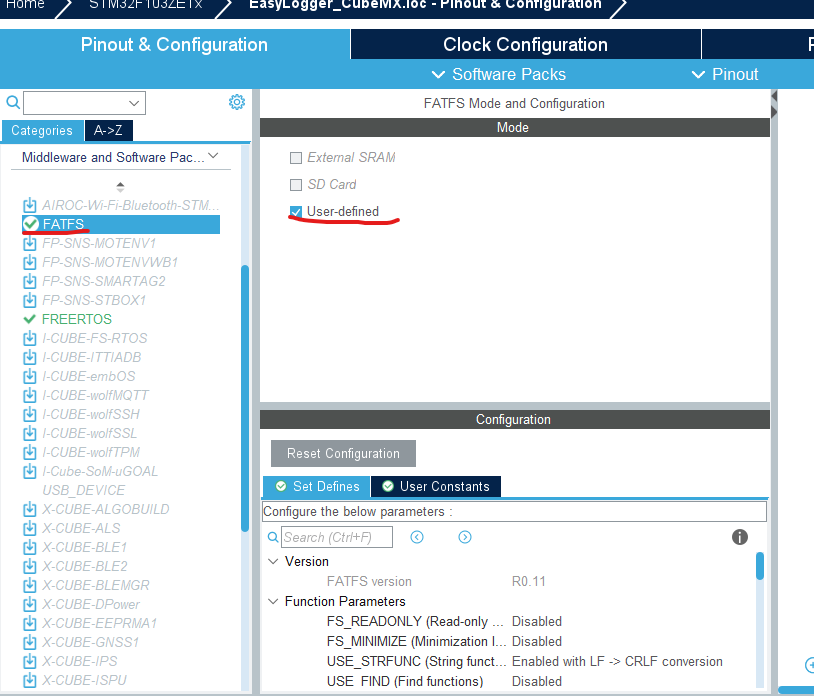Viewport: 814px width, 697px height.
Task: Select USB_DEVICE in the middleware list
Action: point(84,490)
